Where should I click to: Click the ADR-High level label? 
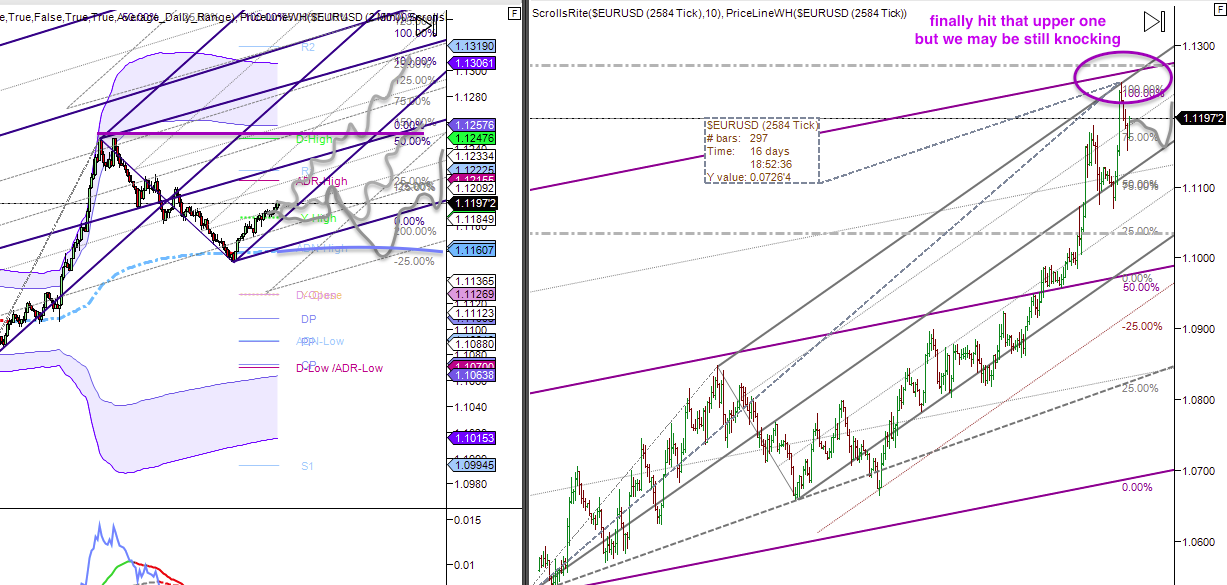[x=321, y=181]
